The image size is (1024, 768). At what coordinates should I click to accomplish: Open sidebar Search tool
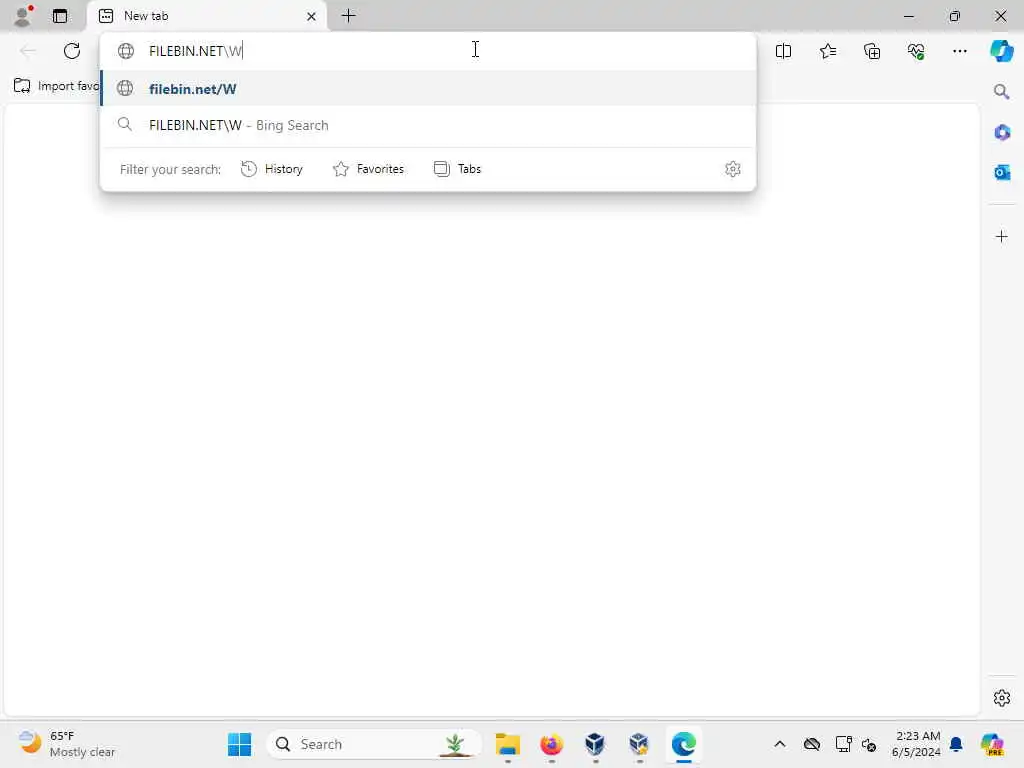(1002, 92)
